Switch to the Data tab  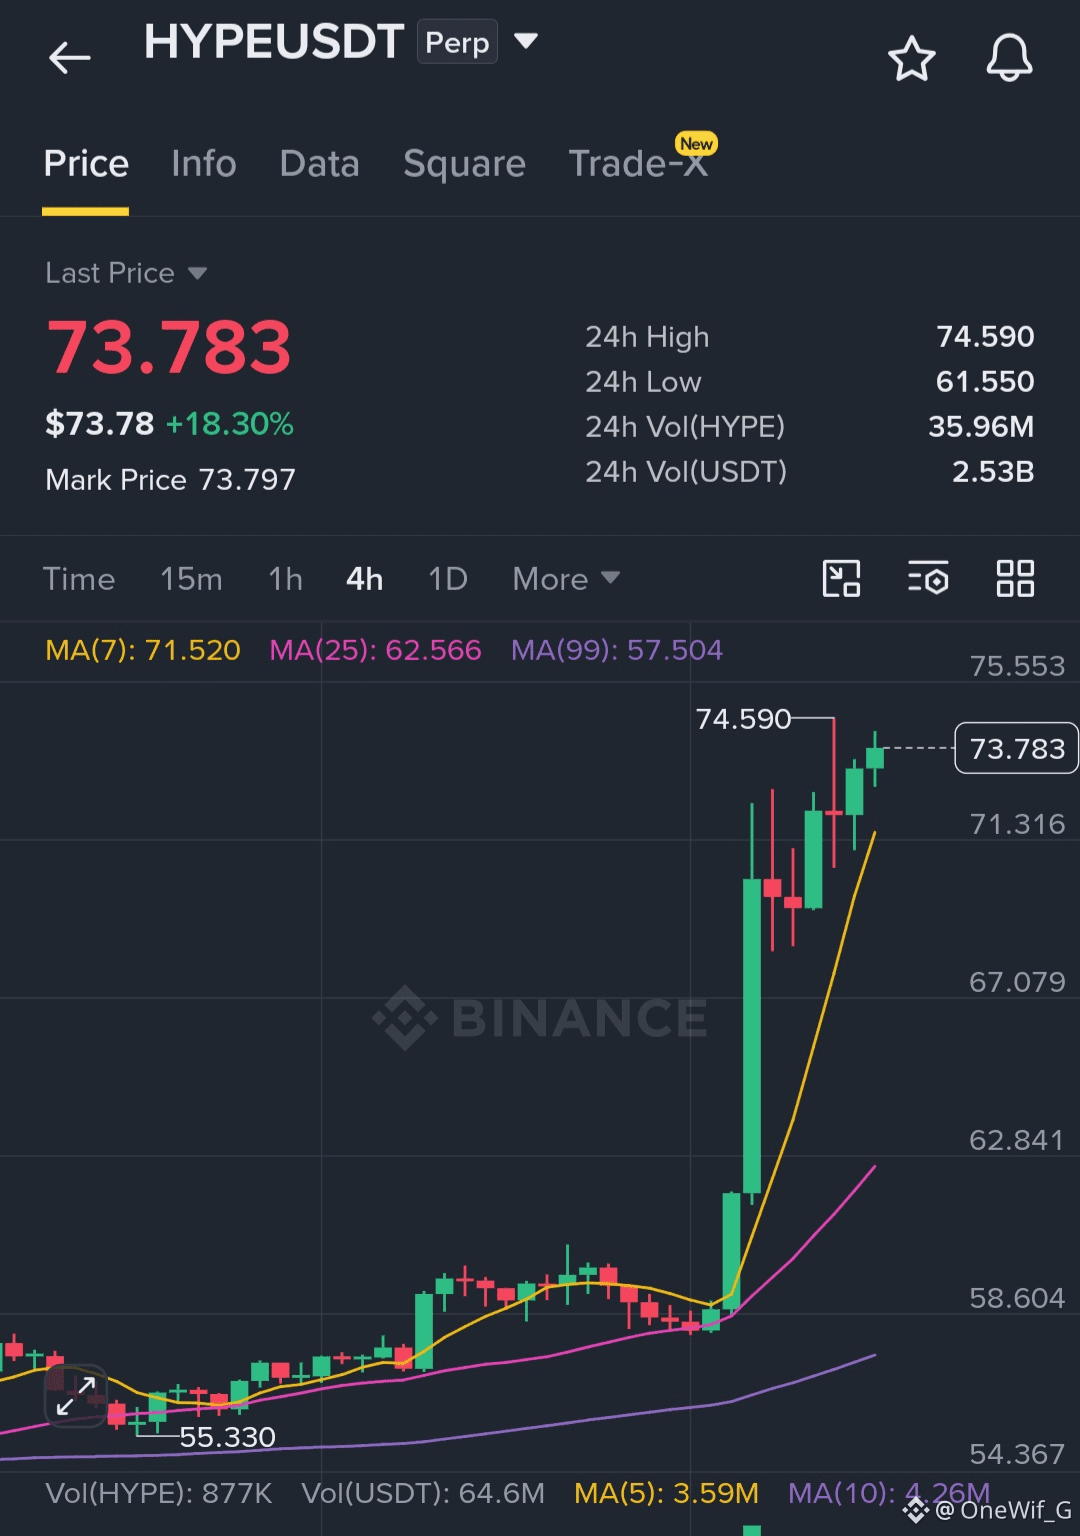pos(319,164)
